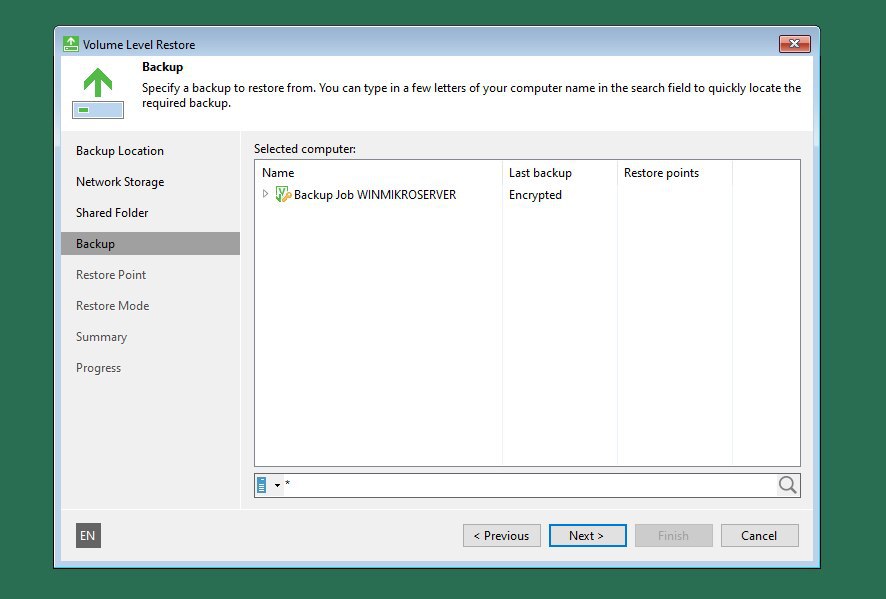Image resolution: width=886 pixels, height=599 pixels.
Task: Open the Restore Mode step
Action: (x=112, y=306)
